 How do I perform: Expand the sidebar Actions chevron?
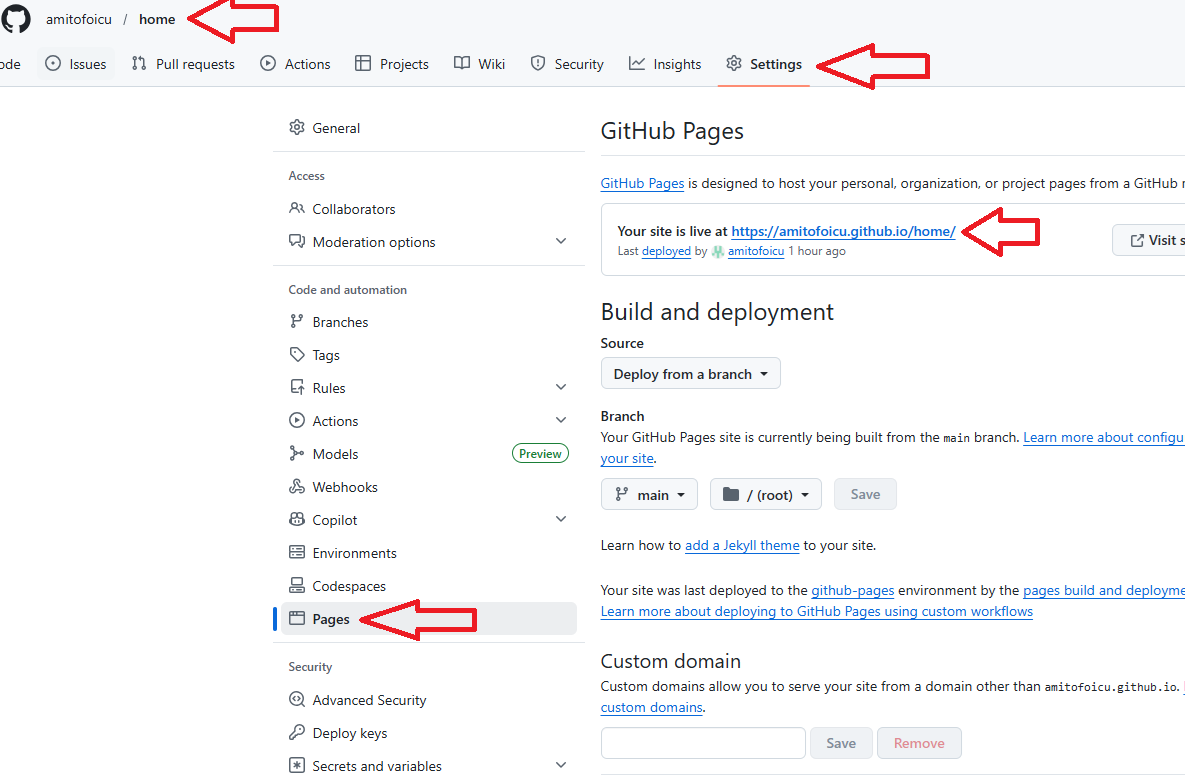561,420
